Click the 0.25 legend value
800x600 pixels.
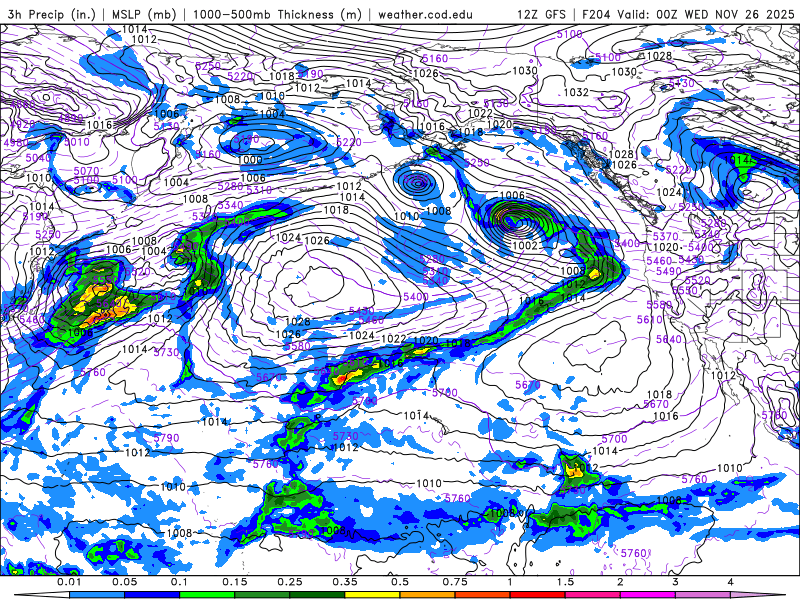290,582
